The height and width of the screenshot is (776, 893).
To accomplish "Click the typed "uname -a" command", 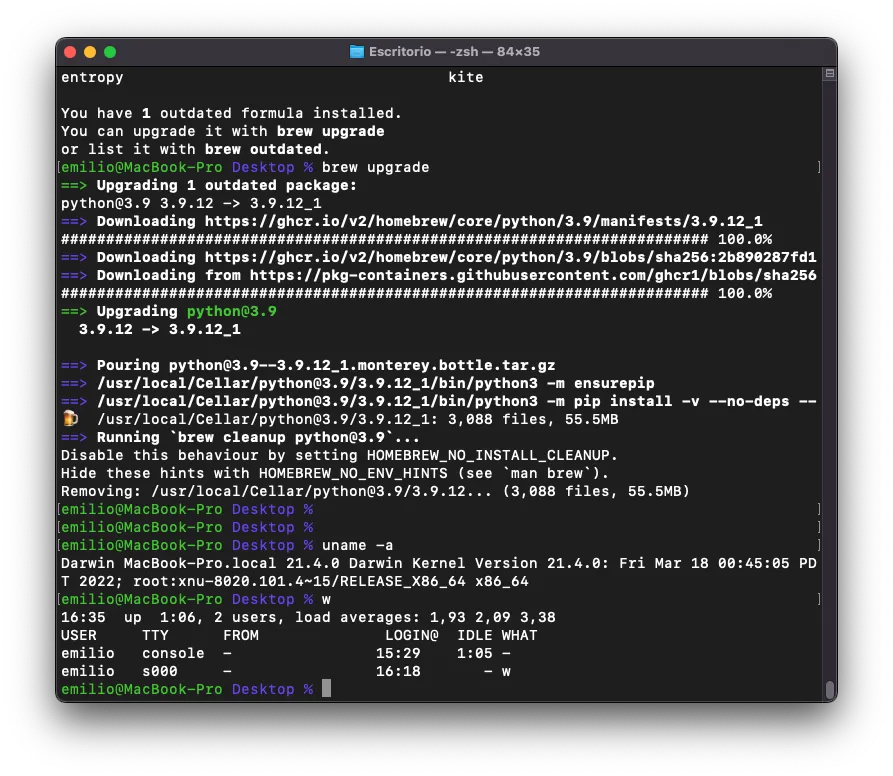I will (x=358, y=545).
